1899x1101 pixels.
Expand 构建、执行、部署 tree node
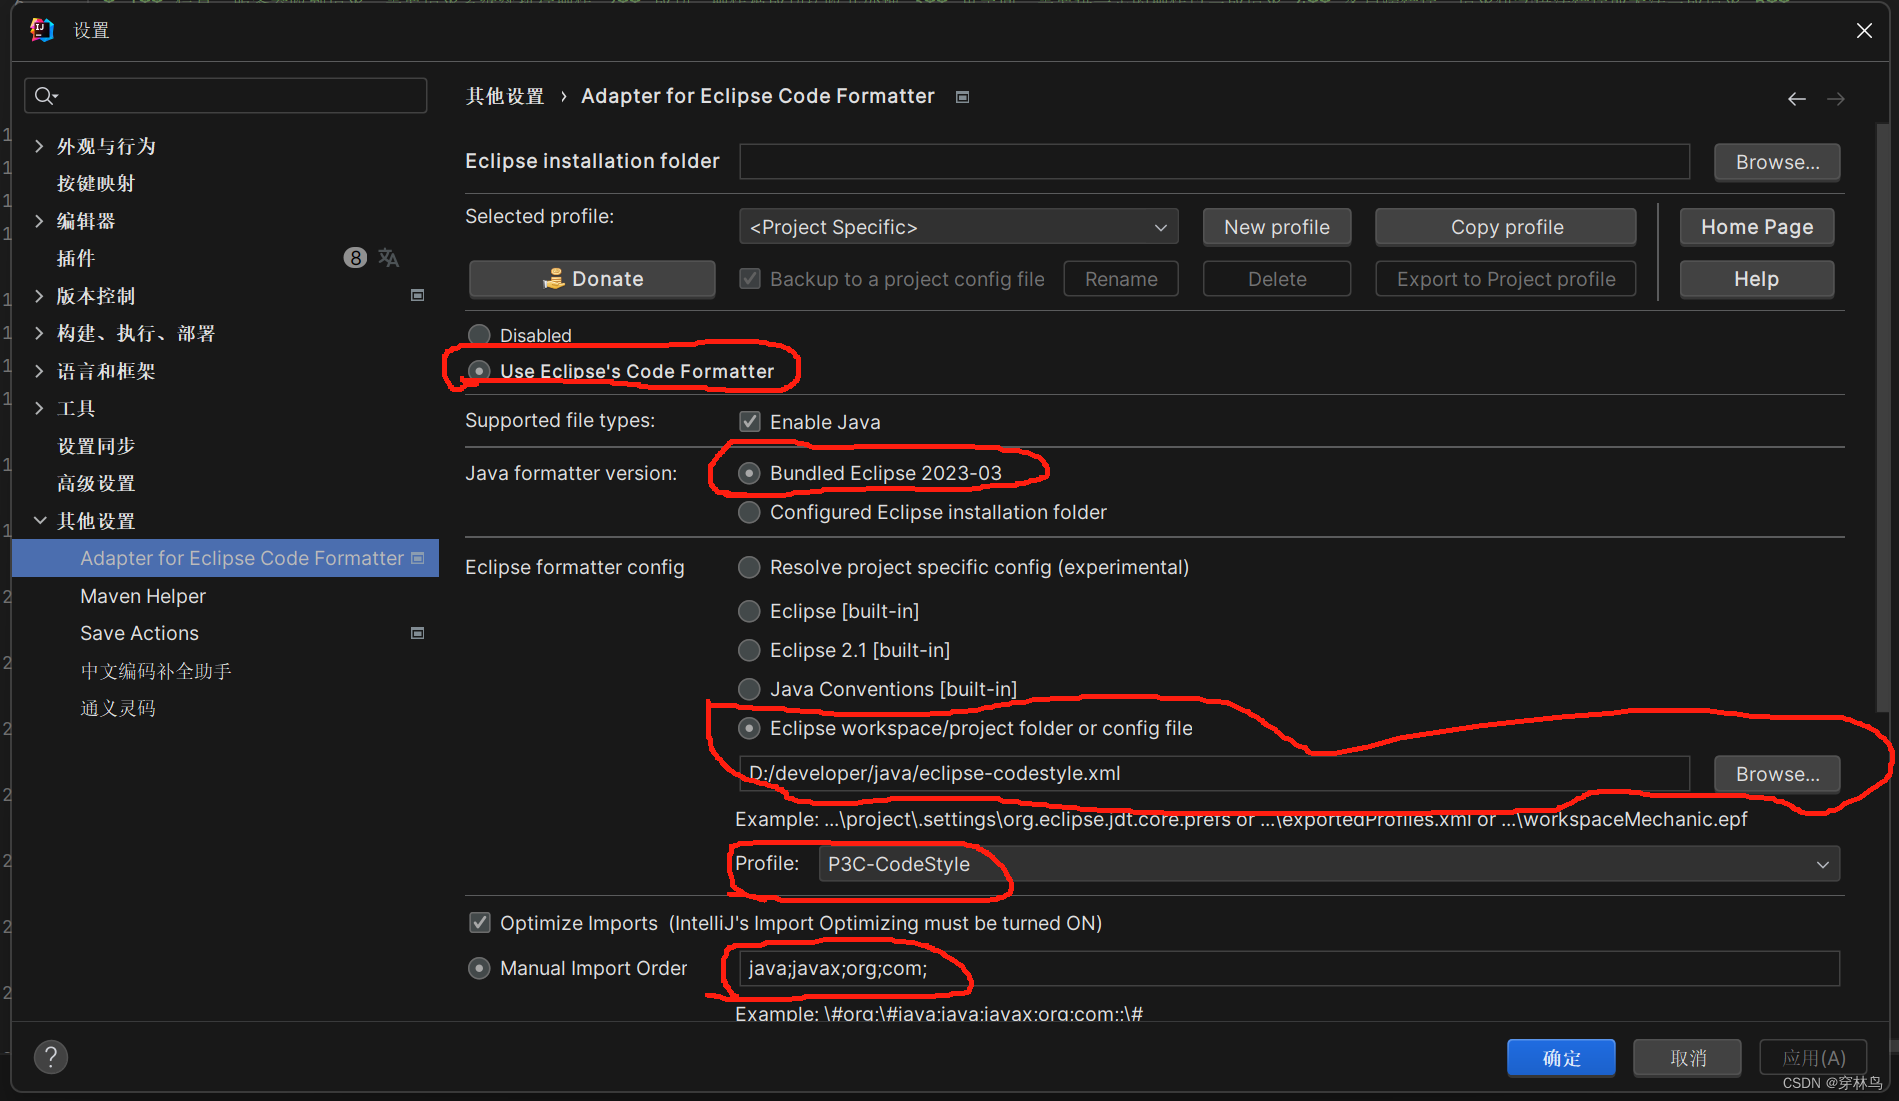39,333
